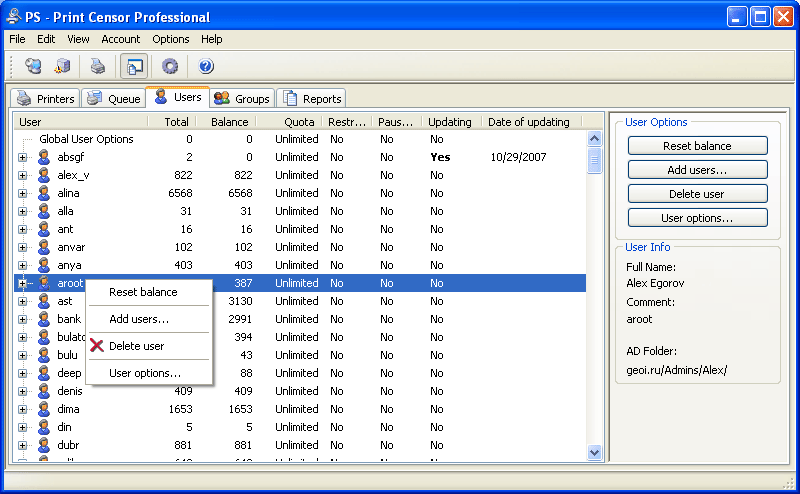Screen dimensions: 800x494
Task: Select the Global User Options row
Action: pyautogui.click(x=299, y=139)
